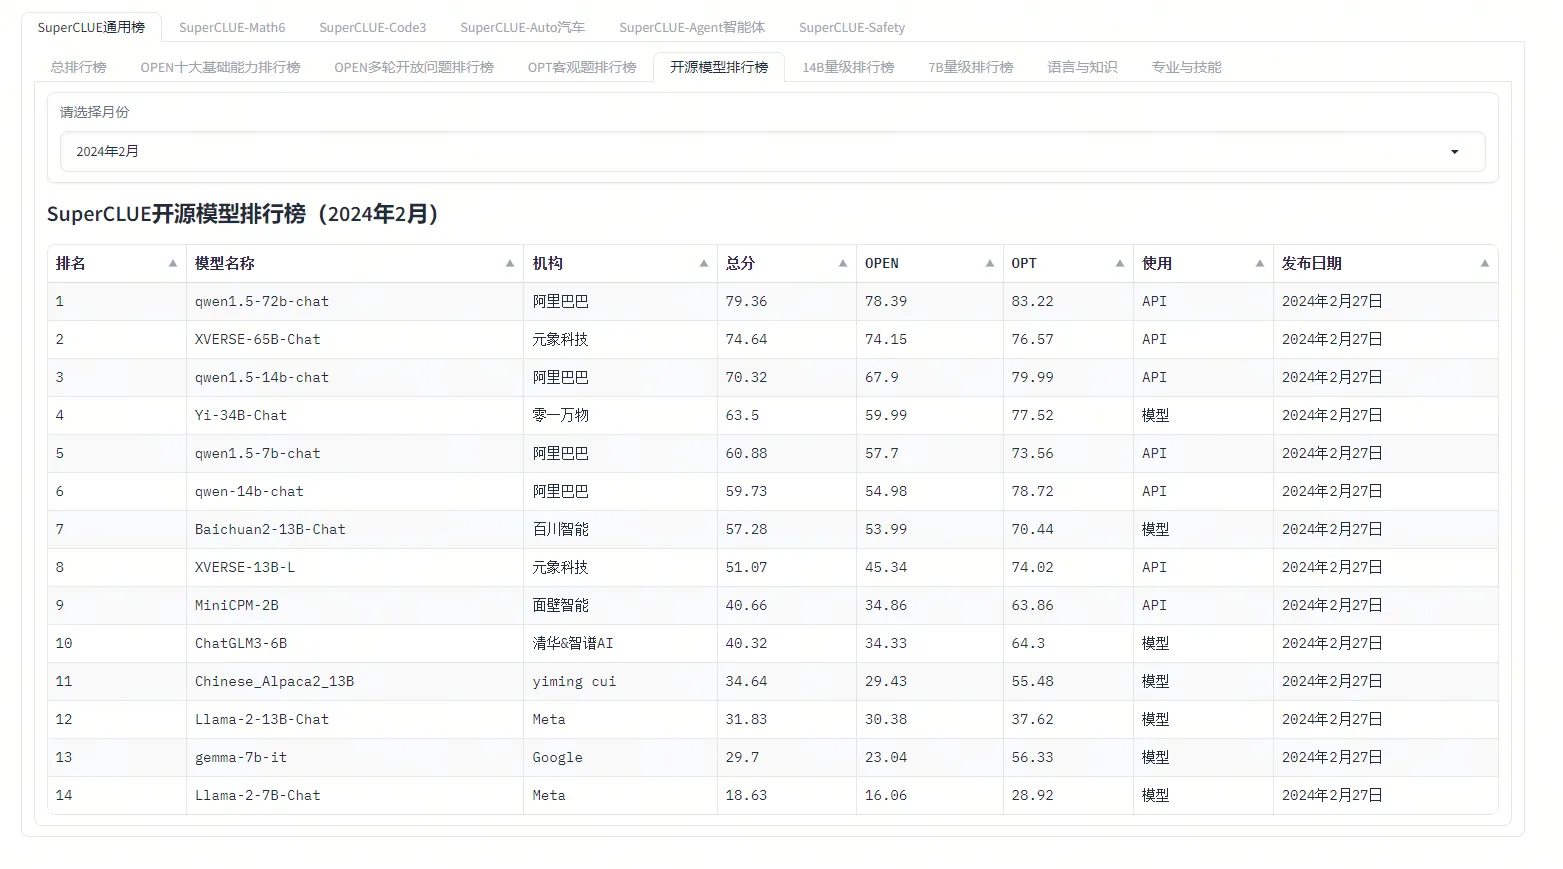The width and height of the screenshot is (1563, 869).
Task: Sort by 总分 column arrow
Action: pos(843,263)
